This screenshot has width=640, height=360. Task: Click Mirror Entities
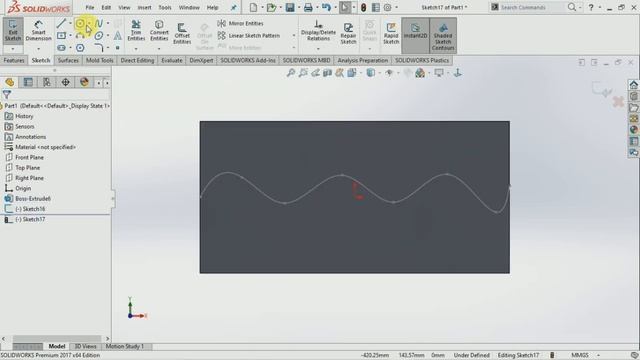tap(240, 23)
